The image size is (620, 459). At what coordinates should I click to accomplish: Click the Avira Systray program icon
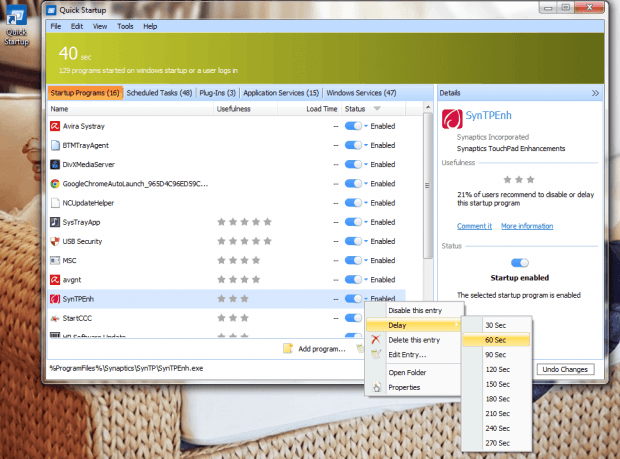click(55, 126)
